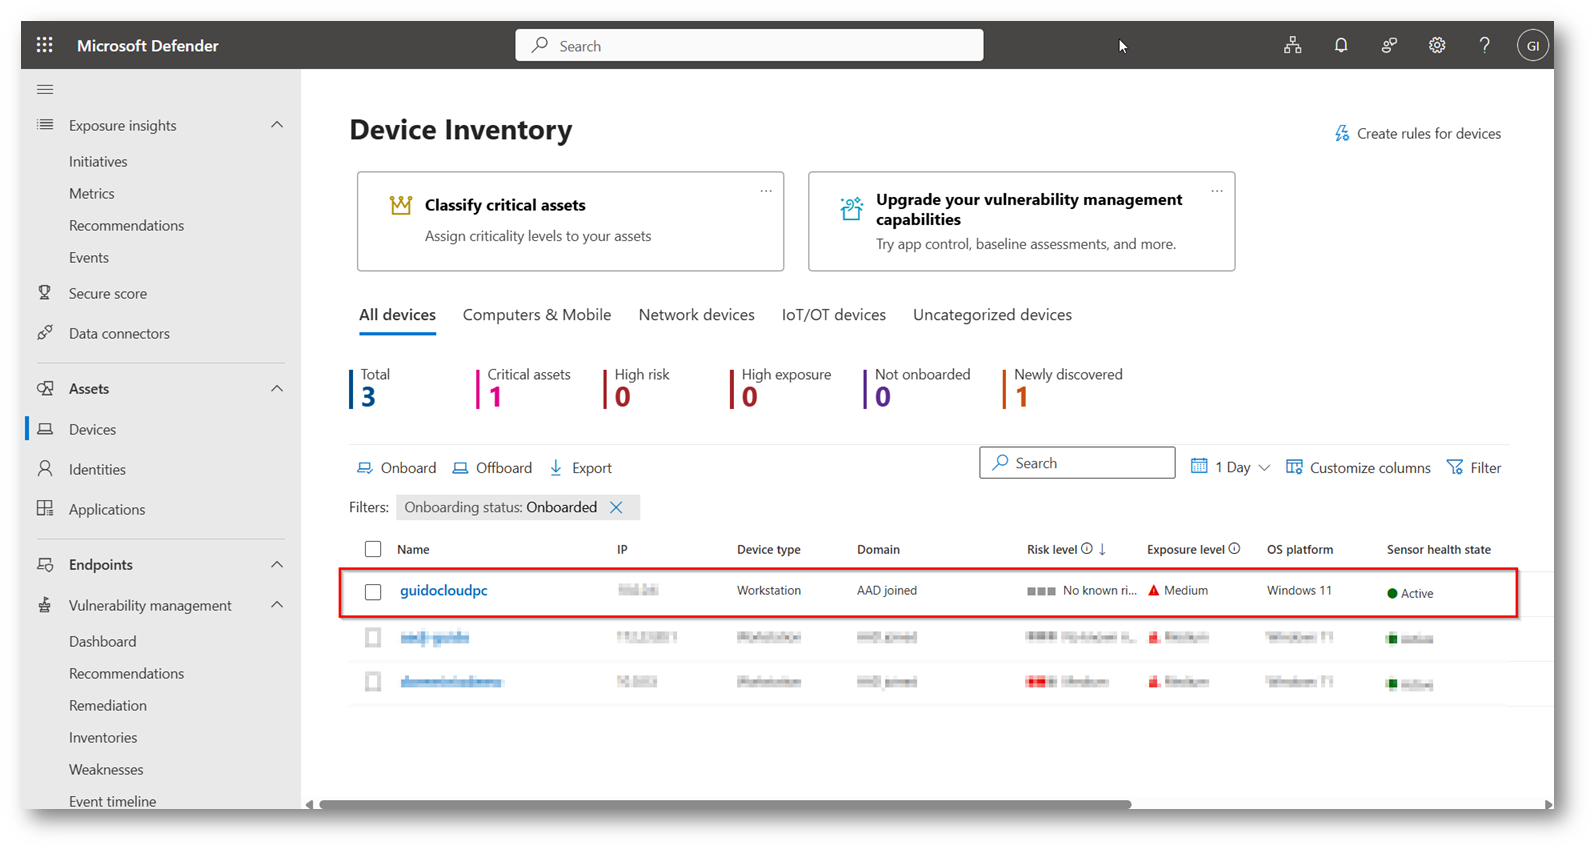
Task: Switch to Network devices tab
Action: (x=696, y=315)
